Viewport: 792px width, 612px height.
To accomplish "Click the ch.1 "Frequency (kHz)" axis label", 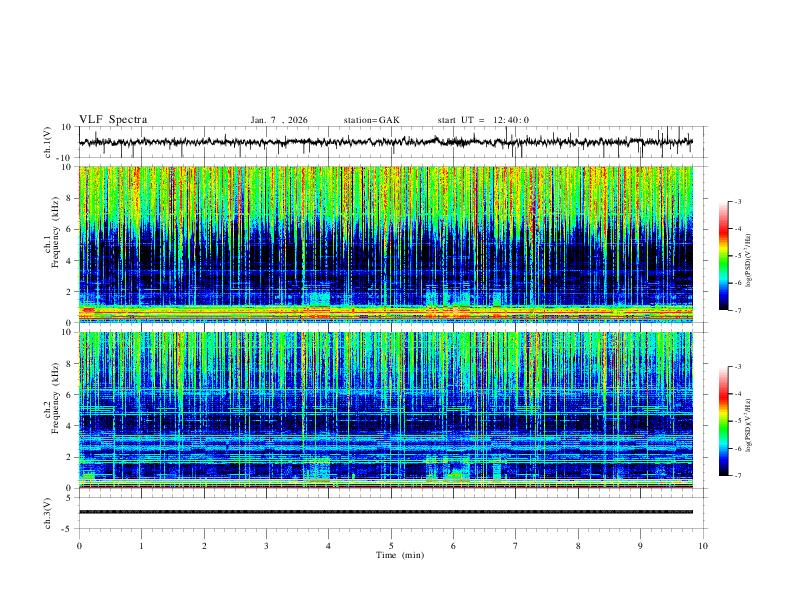I will [x=55, y=231].
